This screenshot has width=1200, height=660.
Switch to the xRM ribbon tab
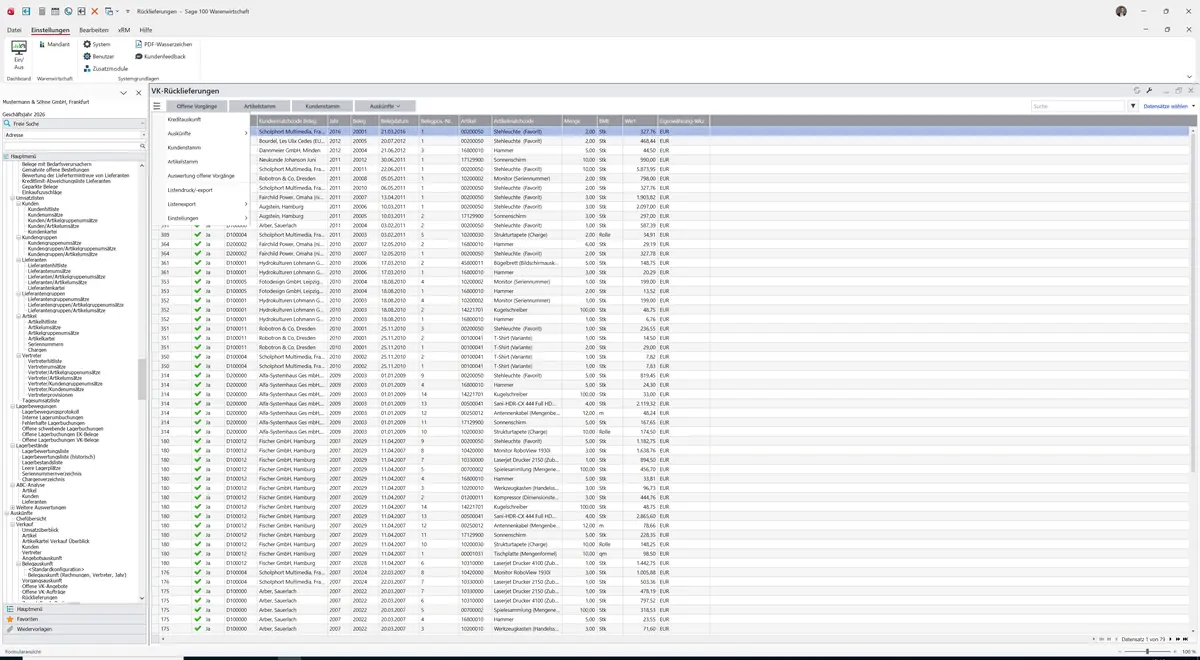point(124,31)
